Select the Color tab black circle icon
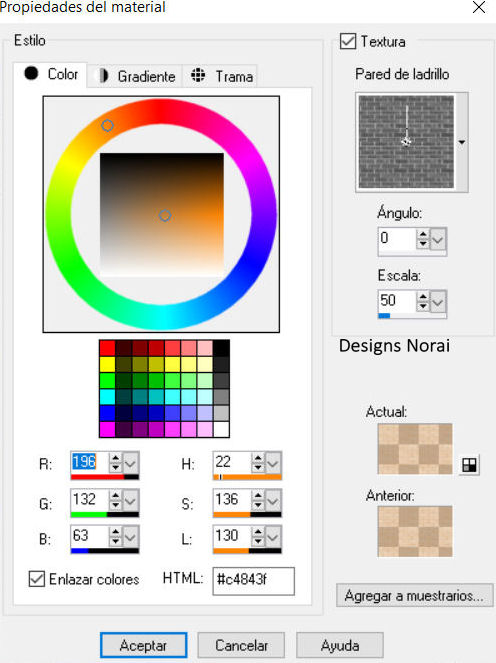 (x=31, y=73)
